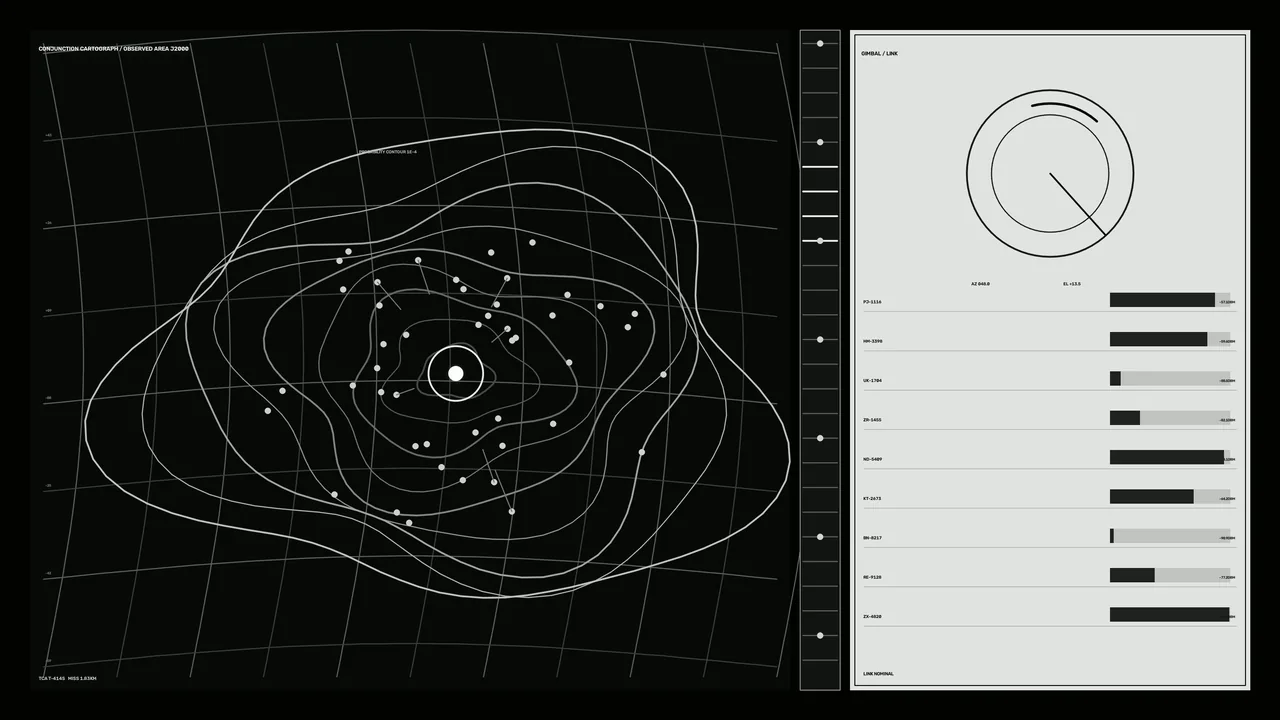This screenshot has height=720, width=1280.
Task: Select the RE-9128 row label
Action: [872, 578]
